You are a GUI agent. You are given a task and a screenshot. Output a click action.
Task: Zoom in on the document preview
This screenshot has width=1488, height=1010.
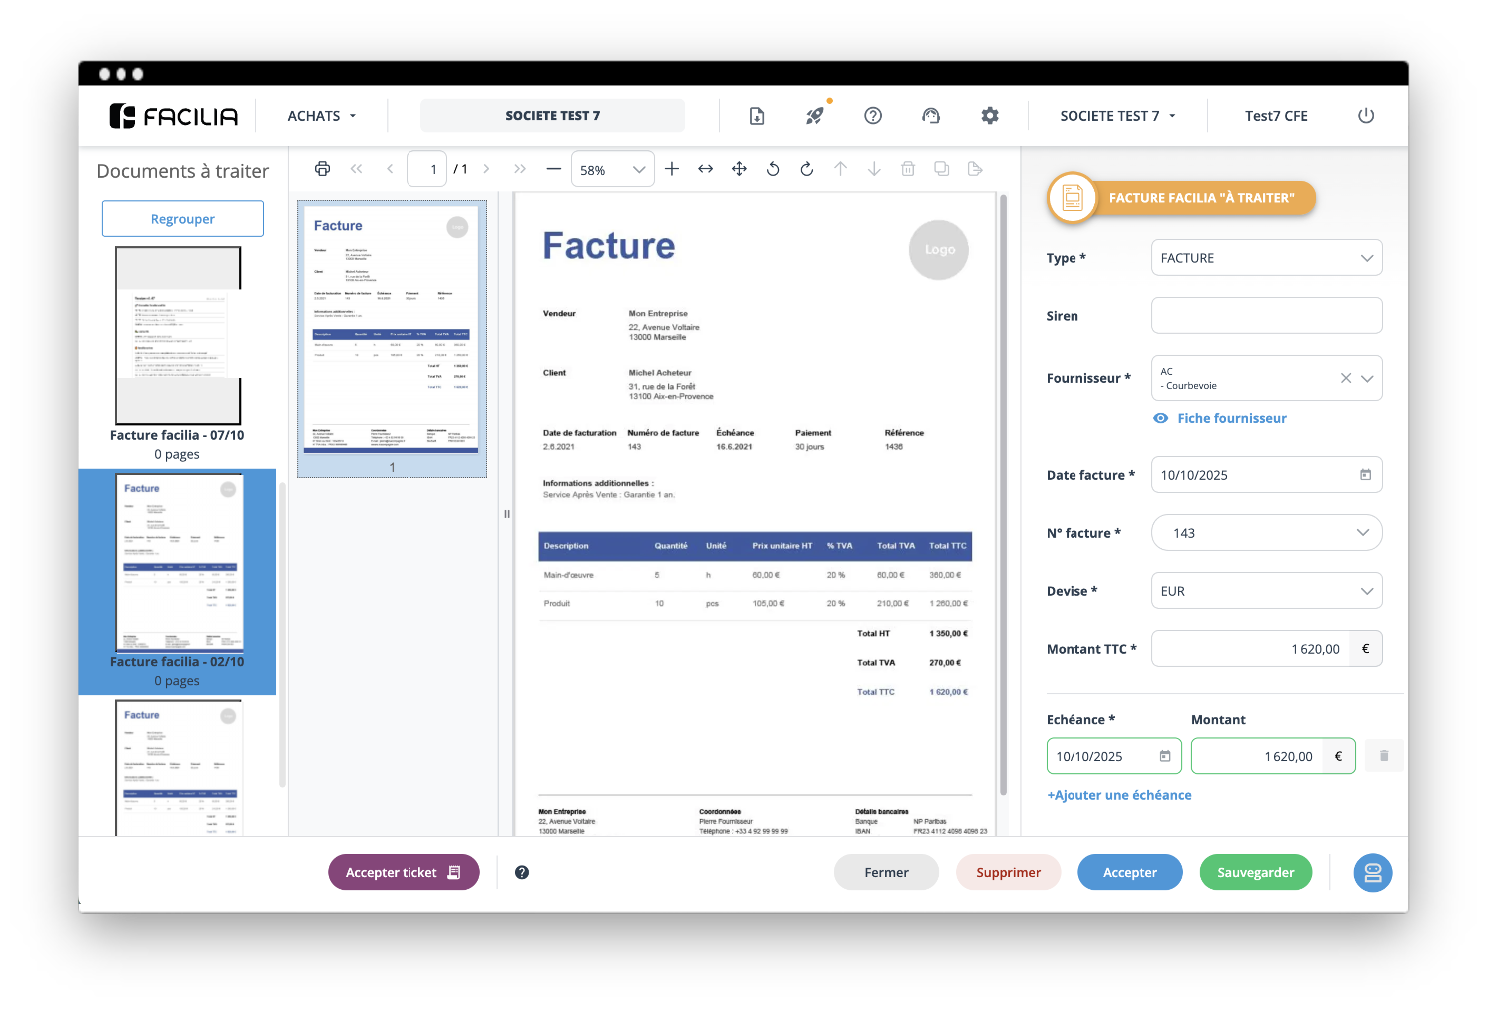(x=672, y=169)
